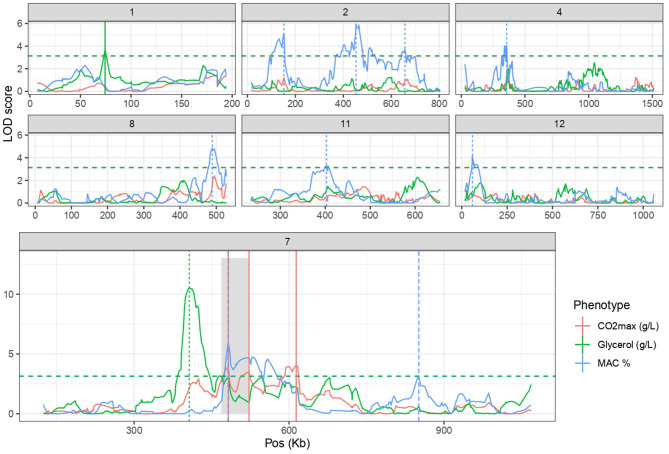Click the gray shaded region in chromosome 7
Screen dimensions: 669x454
coord(235,336)
